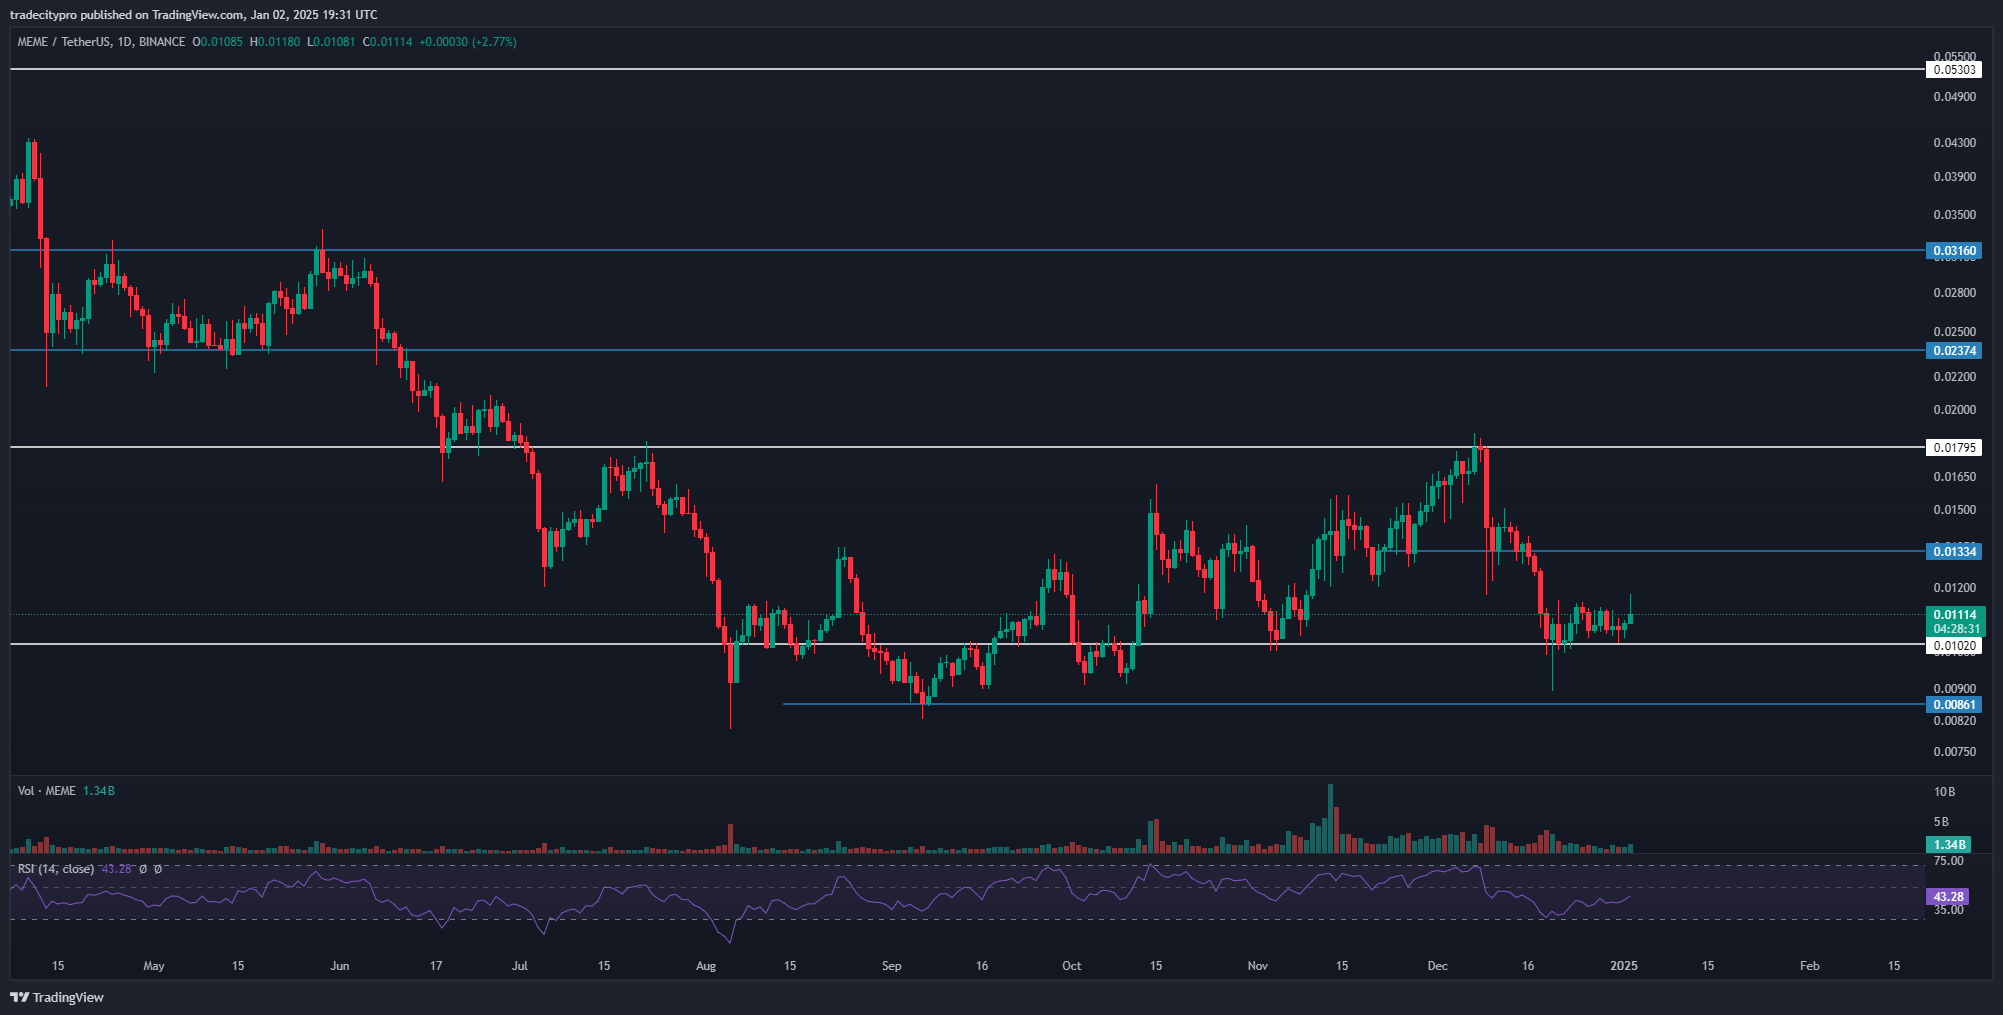
Task: Select the white price label '0.01795'
Action: point(1953,448)
